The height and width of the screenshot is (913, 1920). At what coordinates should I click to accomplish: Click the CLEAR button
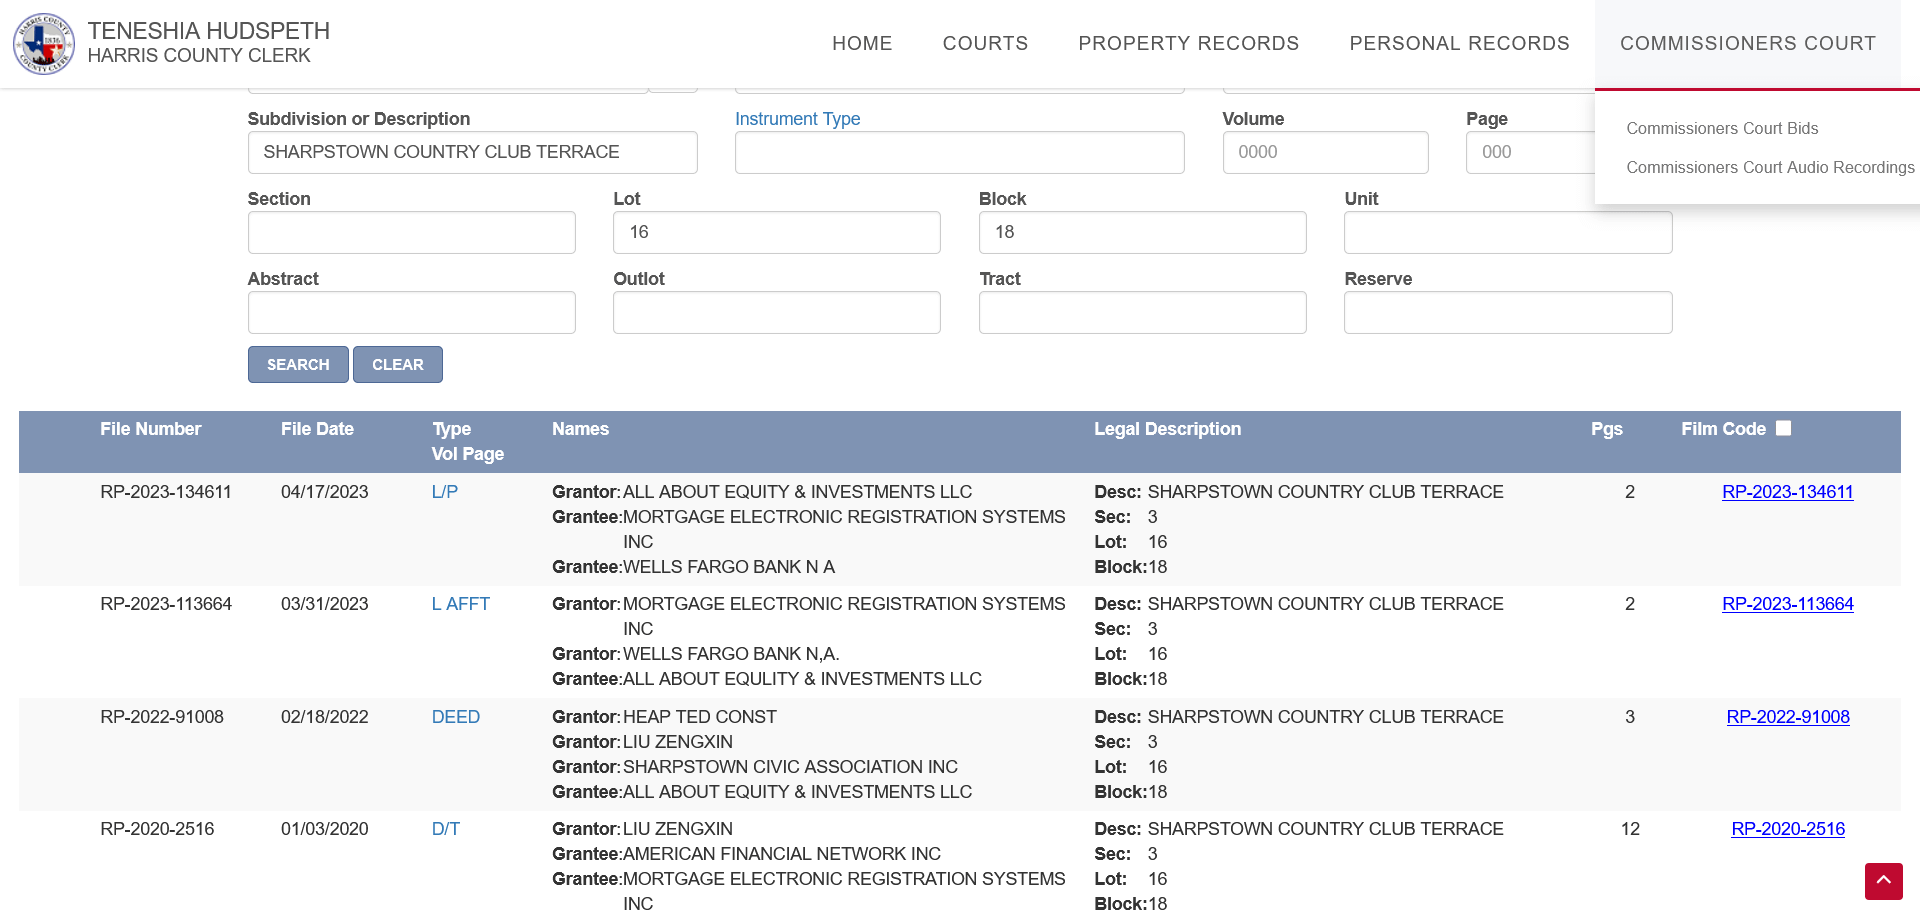pos(398,364)
